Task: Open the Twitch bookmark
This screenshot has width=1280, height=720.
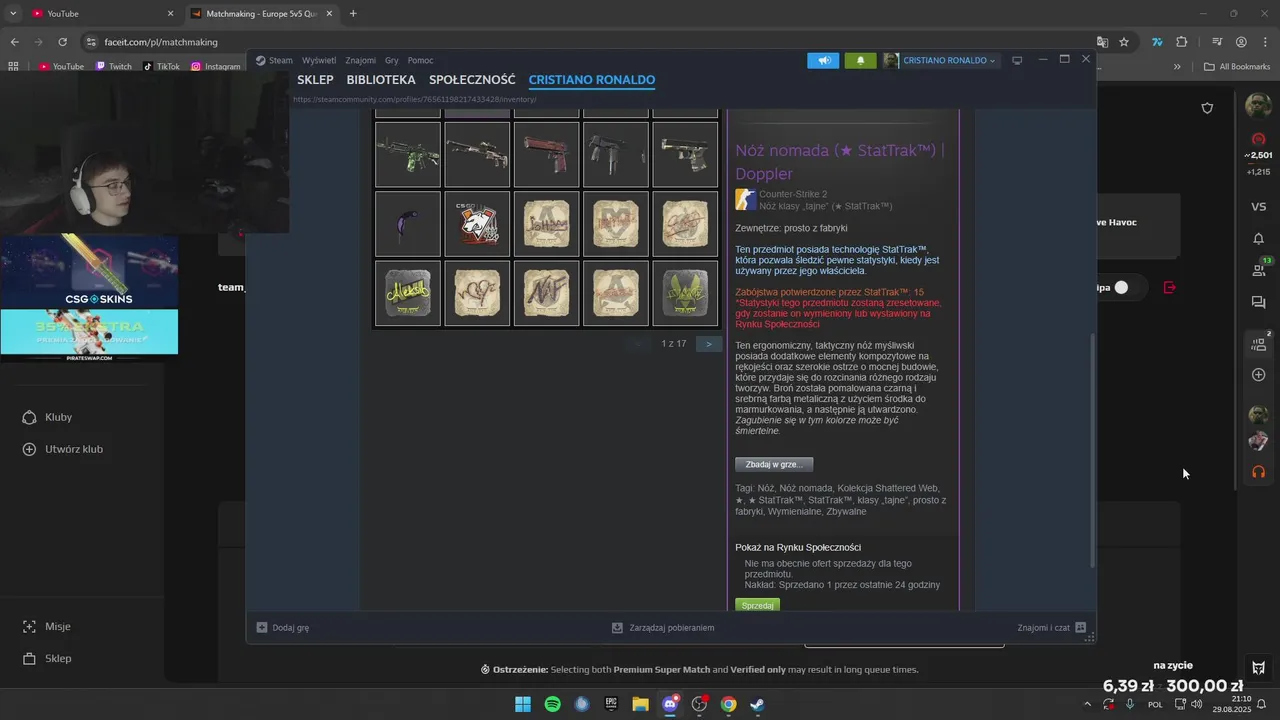Action: [x=113, y=66]
